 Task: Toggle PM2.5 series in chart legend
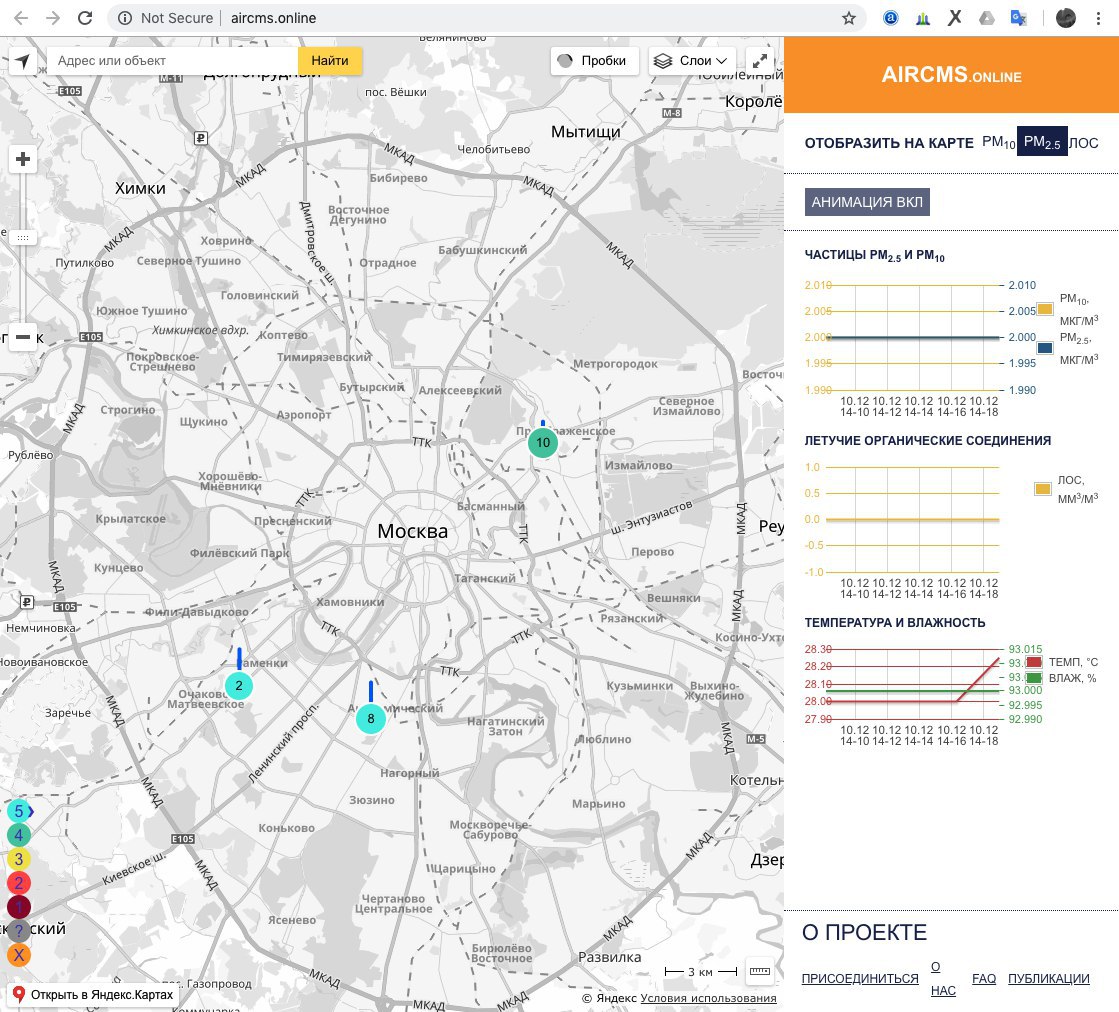tap(1045, 348)
